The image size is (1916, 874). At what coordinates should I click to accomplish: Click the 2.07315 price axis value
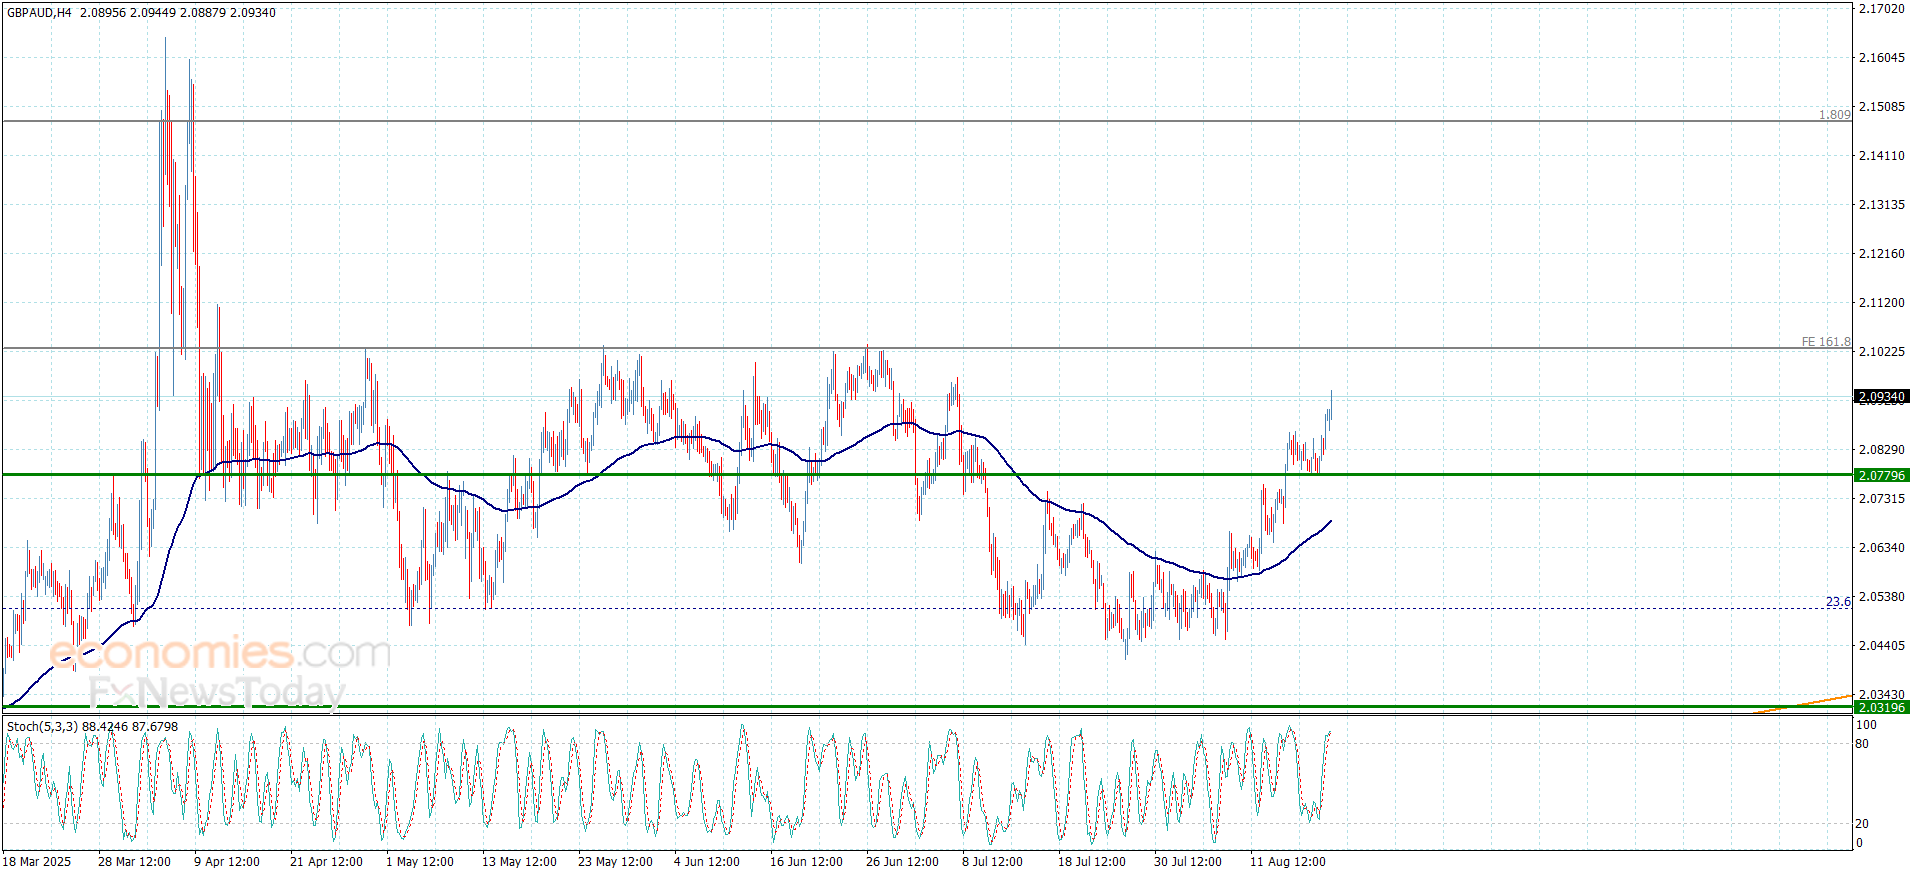pos(1881,499)
